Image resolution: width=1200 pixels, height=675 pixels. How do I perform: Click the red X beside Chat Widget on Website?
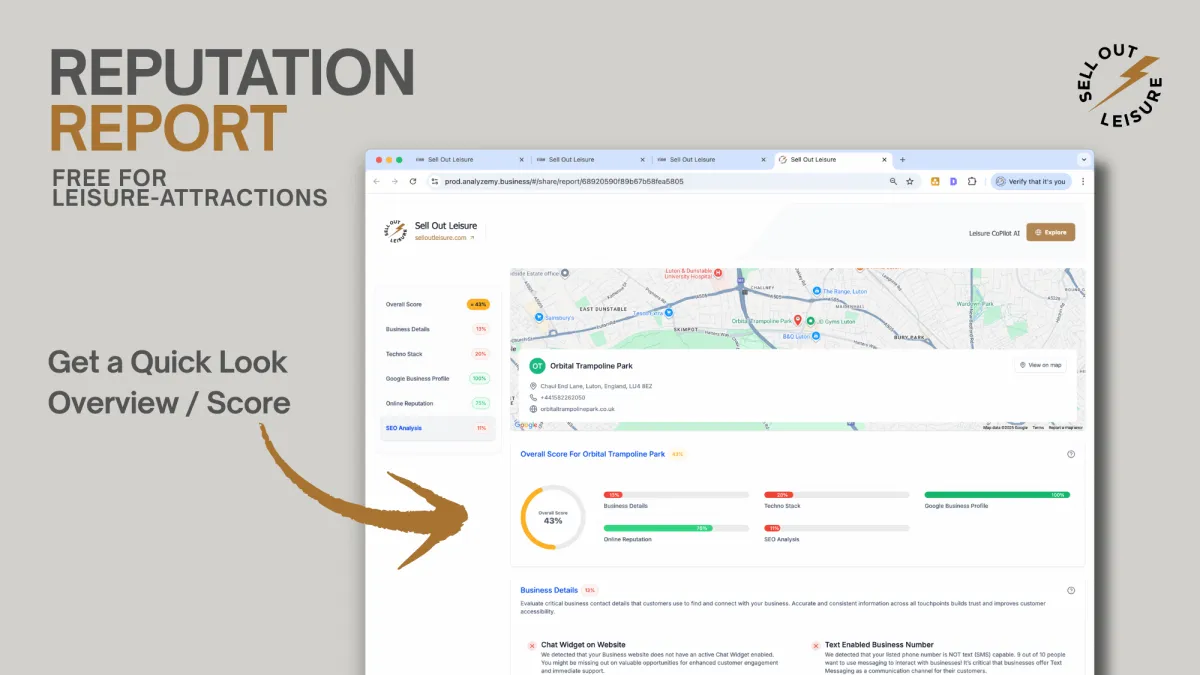tap(532, 646)
